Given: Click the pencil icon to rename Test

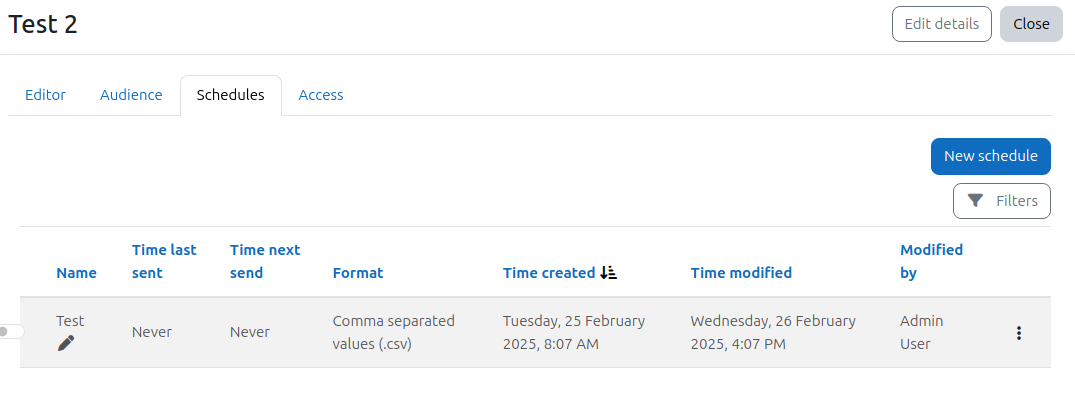Looking at the screenshot, I should 66,343.
